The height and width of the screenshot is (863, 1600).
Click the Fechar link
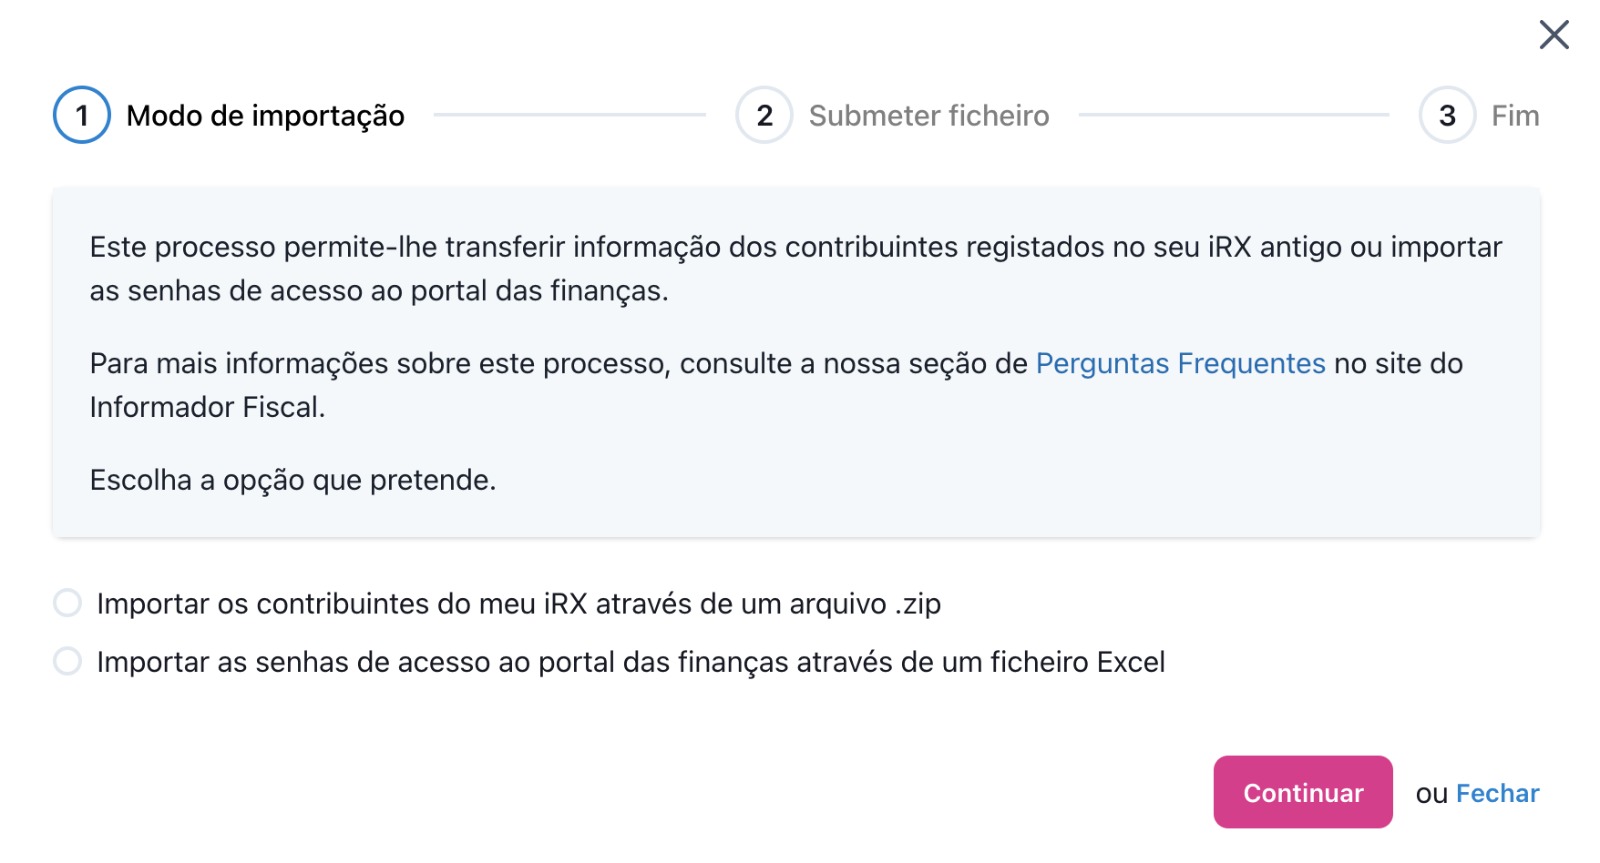1497,793
